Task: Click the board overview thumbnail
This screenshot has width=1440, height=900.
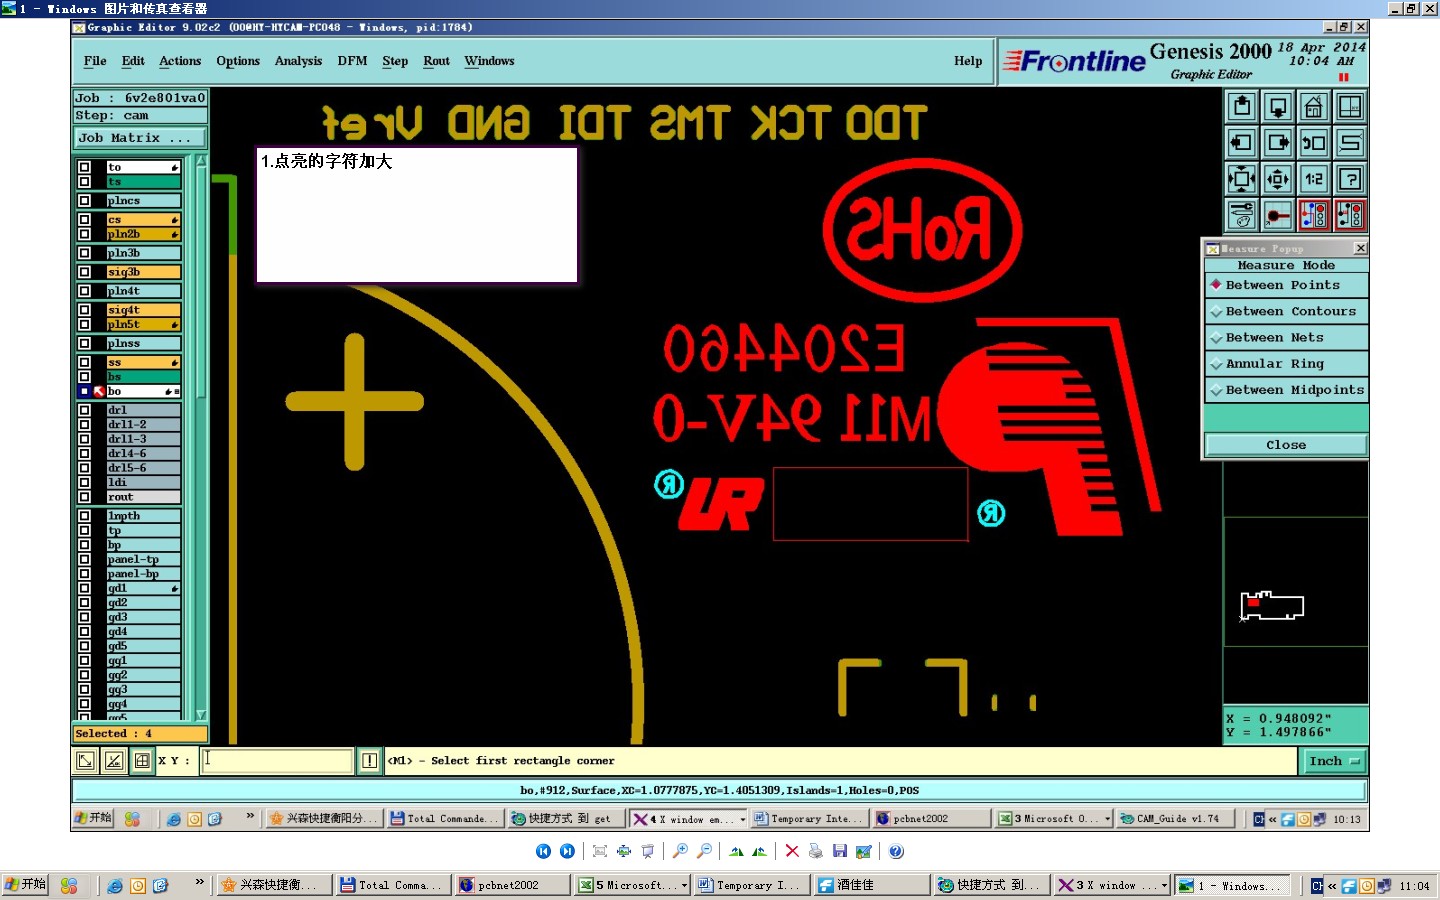Action: (1272, 606)
